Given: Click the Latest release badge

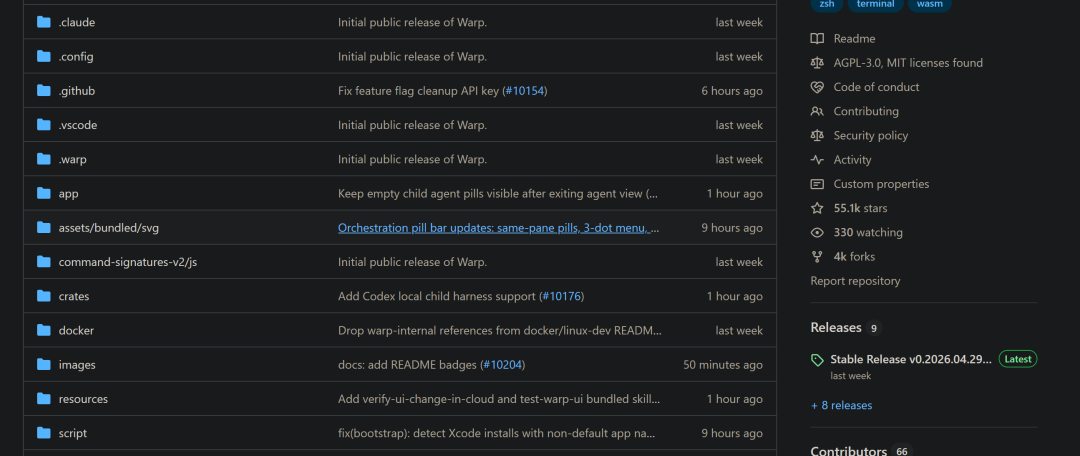Looking at the screenshot, I should [1017, 359].
